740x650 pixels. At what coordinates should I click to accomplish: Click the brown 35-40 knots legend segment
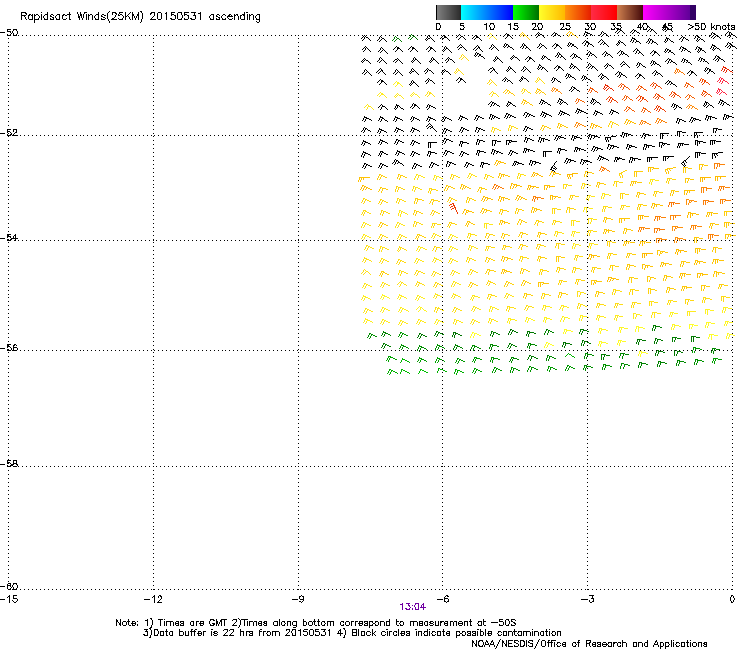pyautogui.click(x=630, y=12)
